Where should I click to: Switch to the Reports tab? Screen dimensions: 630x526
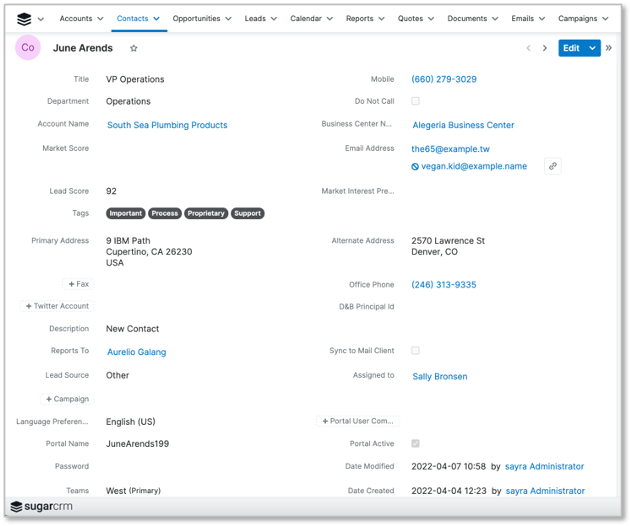(359, 19)
